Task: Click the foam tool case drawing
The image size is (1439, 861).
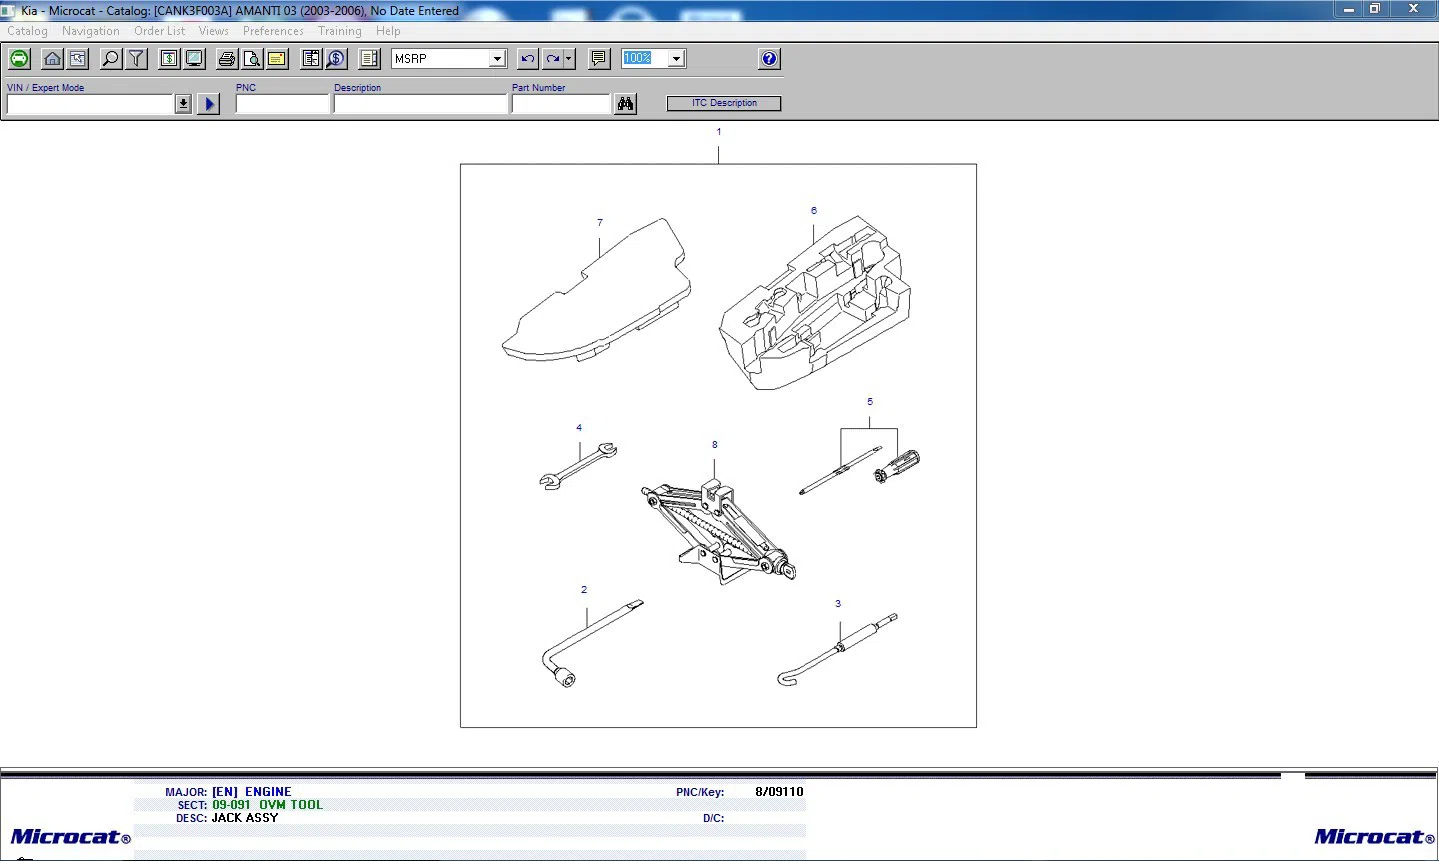Action: coord(815,303)
